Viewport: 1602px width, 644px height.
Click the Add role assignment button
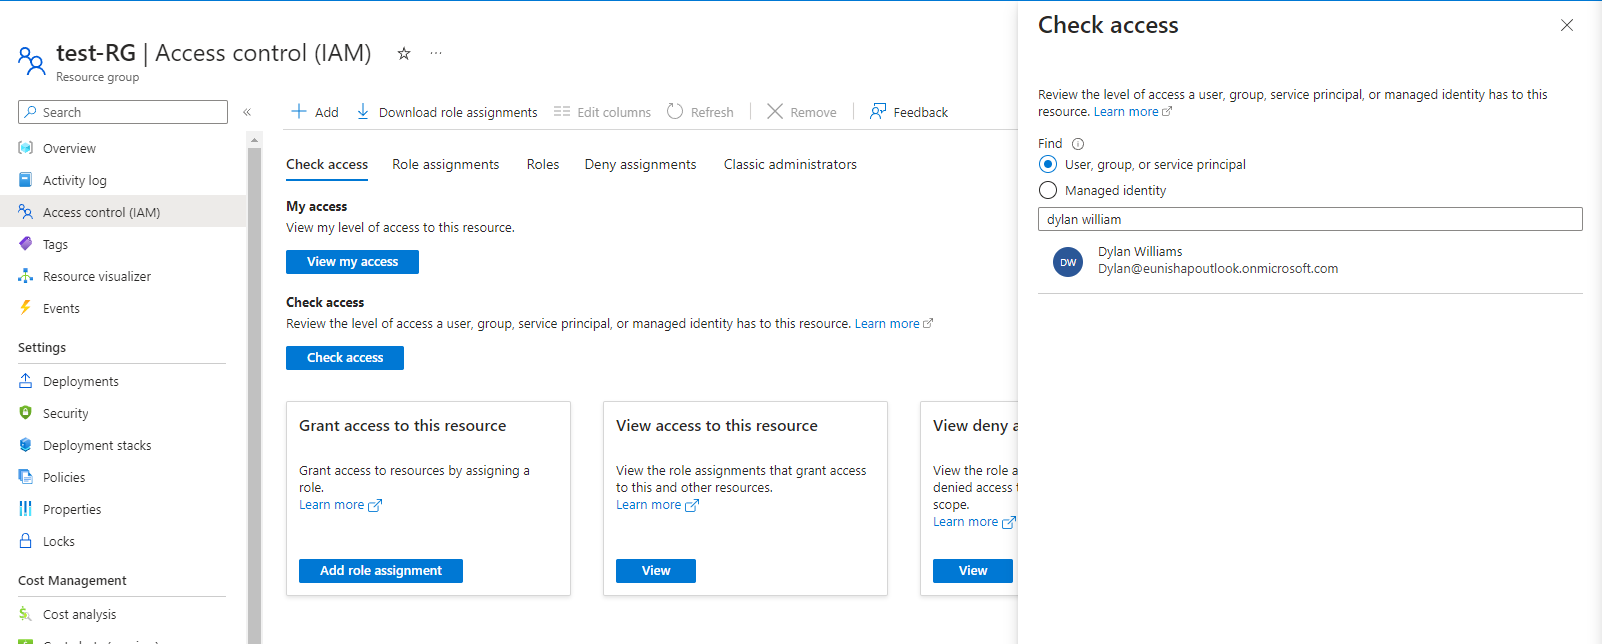tap(380, 571)
